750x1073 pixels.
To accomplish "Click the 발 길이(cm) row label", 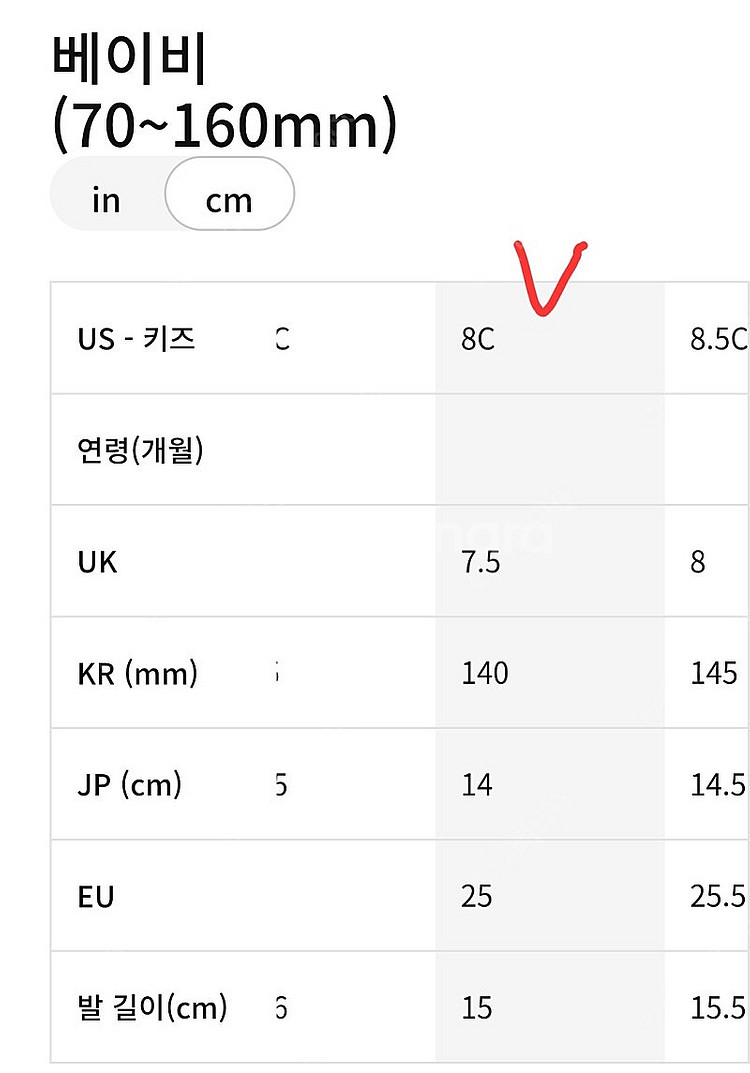I will pos(152,1007).
